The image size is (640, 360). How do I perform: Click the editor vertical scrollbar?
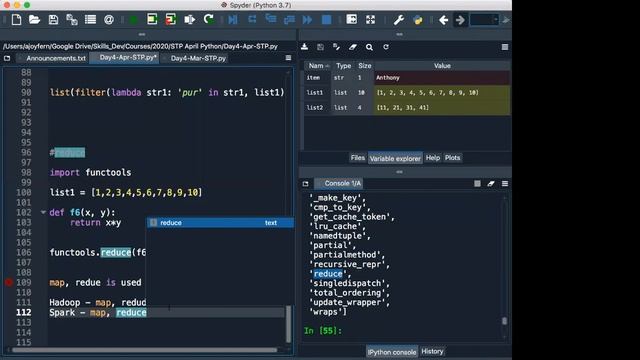click(289, 324)
